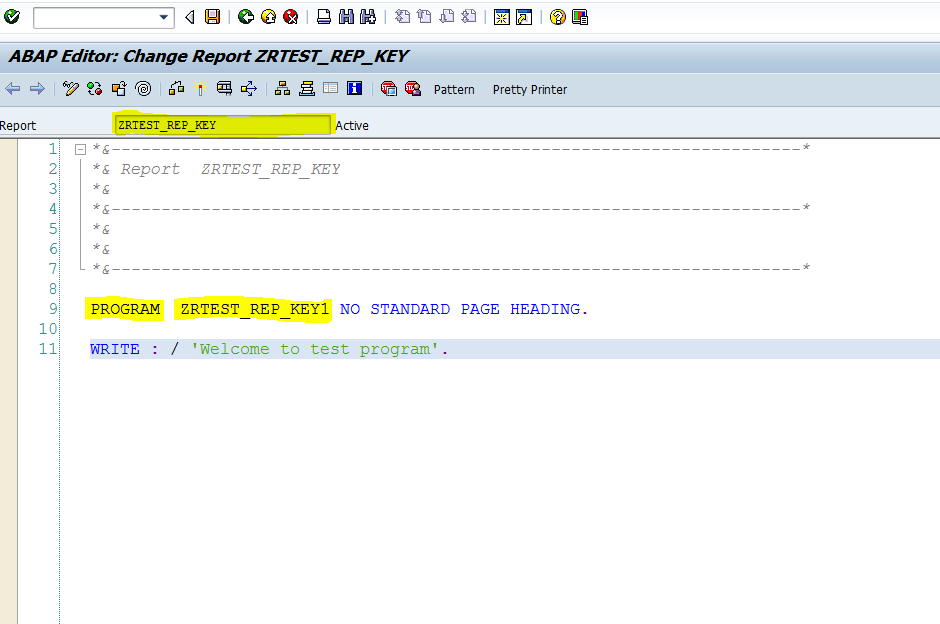Open Where-Used List icon

pos(249,89)
